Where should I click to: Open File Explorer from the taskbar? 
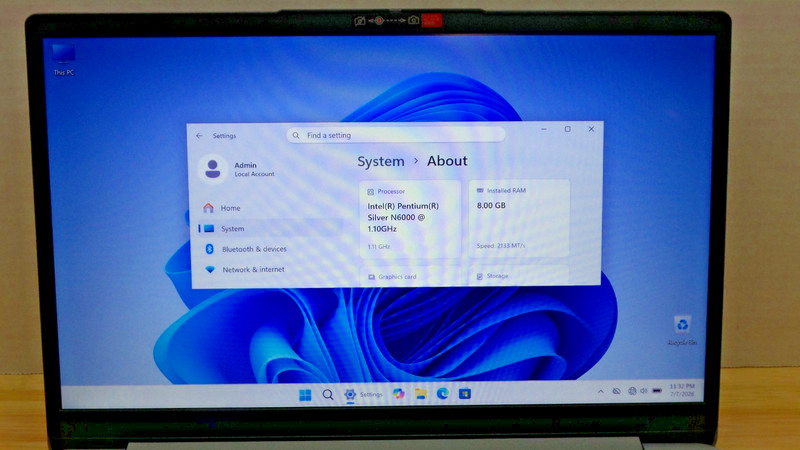[420, 394]
